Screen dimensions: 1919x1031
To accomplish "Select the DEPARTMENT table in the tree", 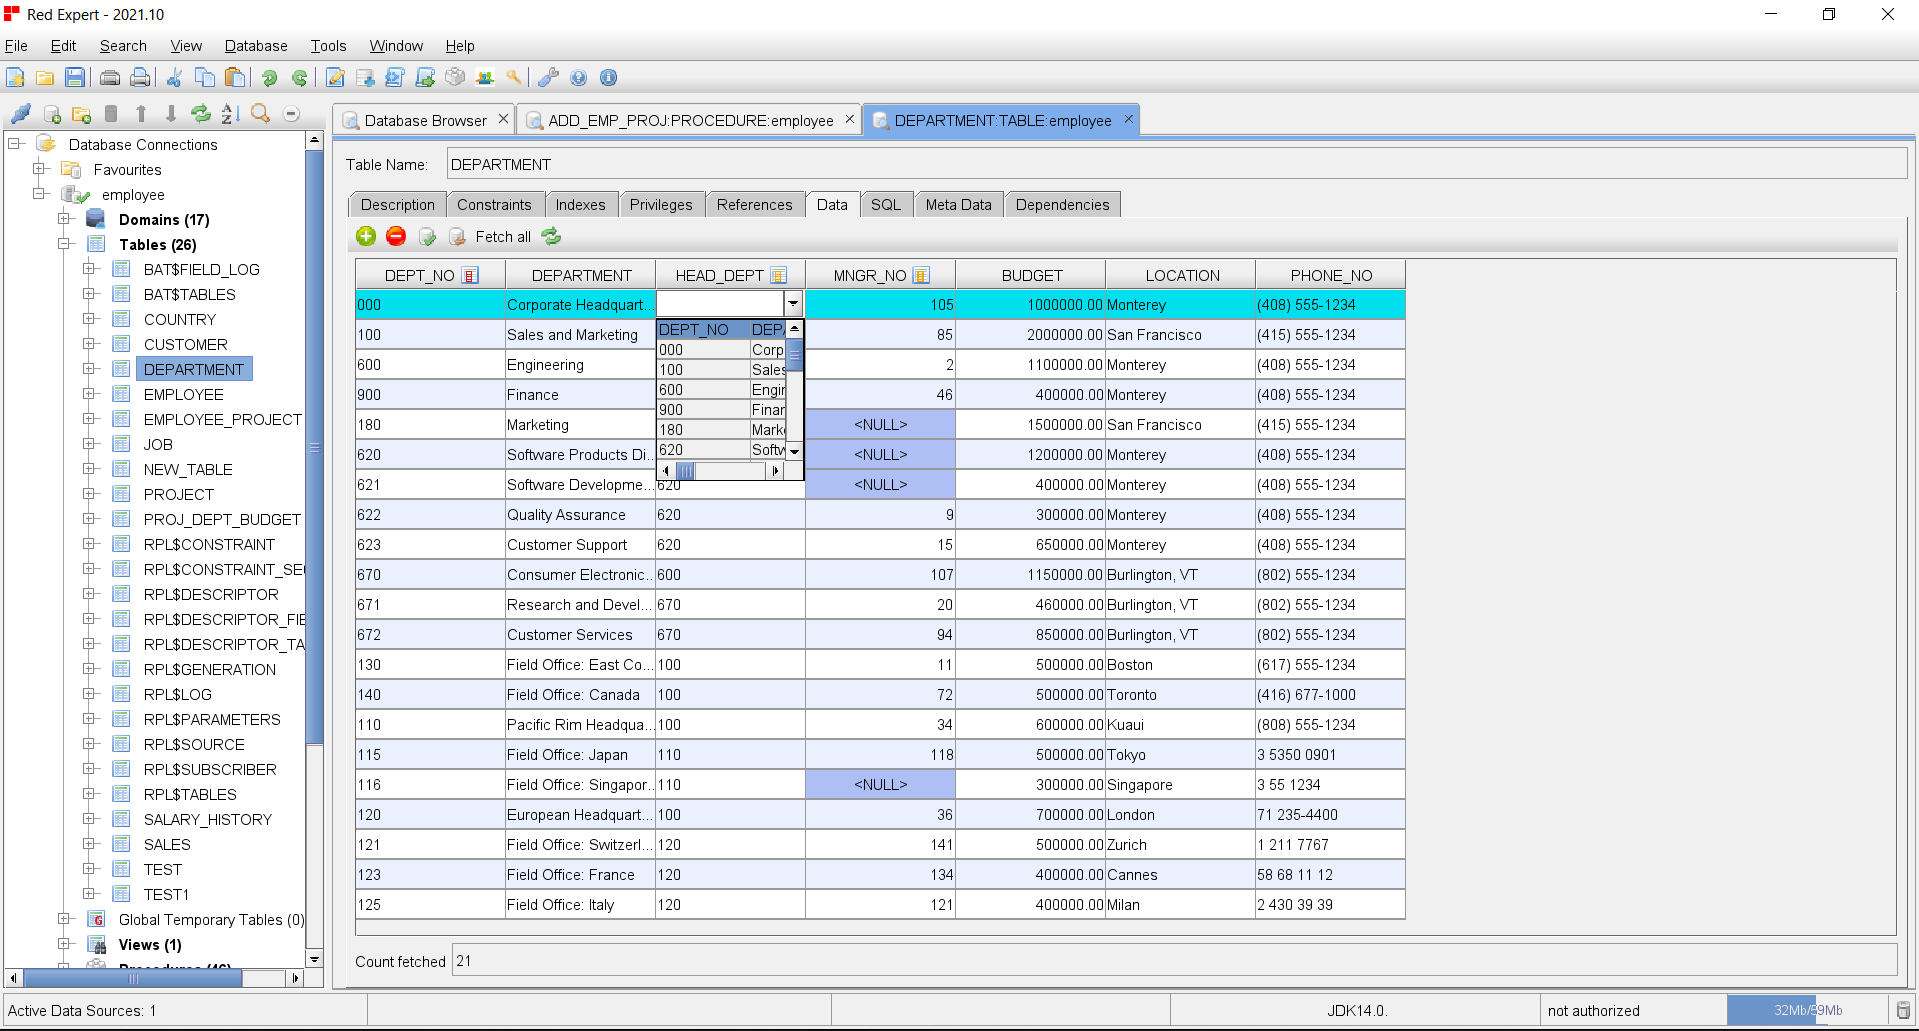I will tap(193, 369).
